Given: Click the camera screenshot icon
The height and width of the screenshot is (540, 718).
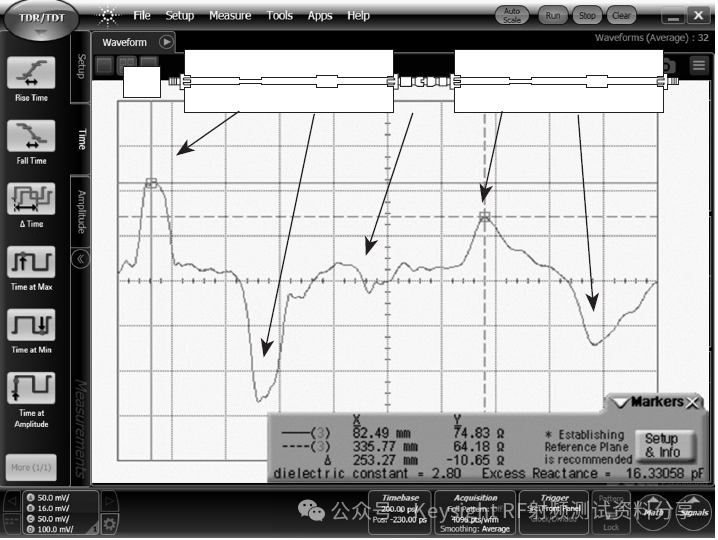Looking at the screenshot, I should 669,66.
